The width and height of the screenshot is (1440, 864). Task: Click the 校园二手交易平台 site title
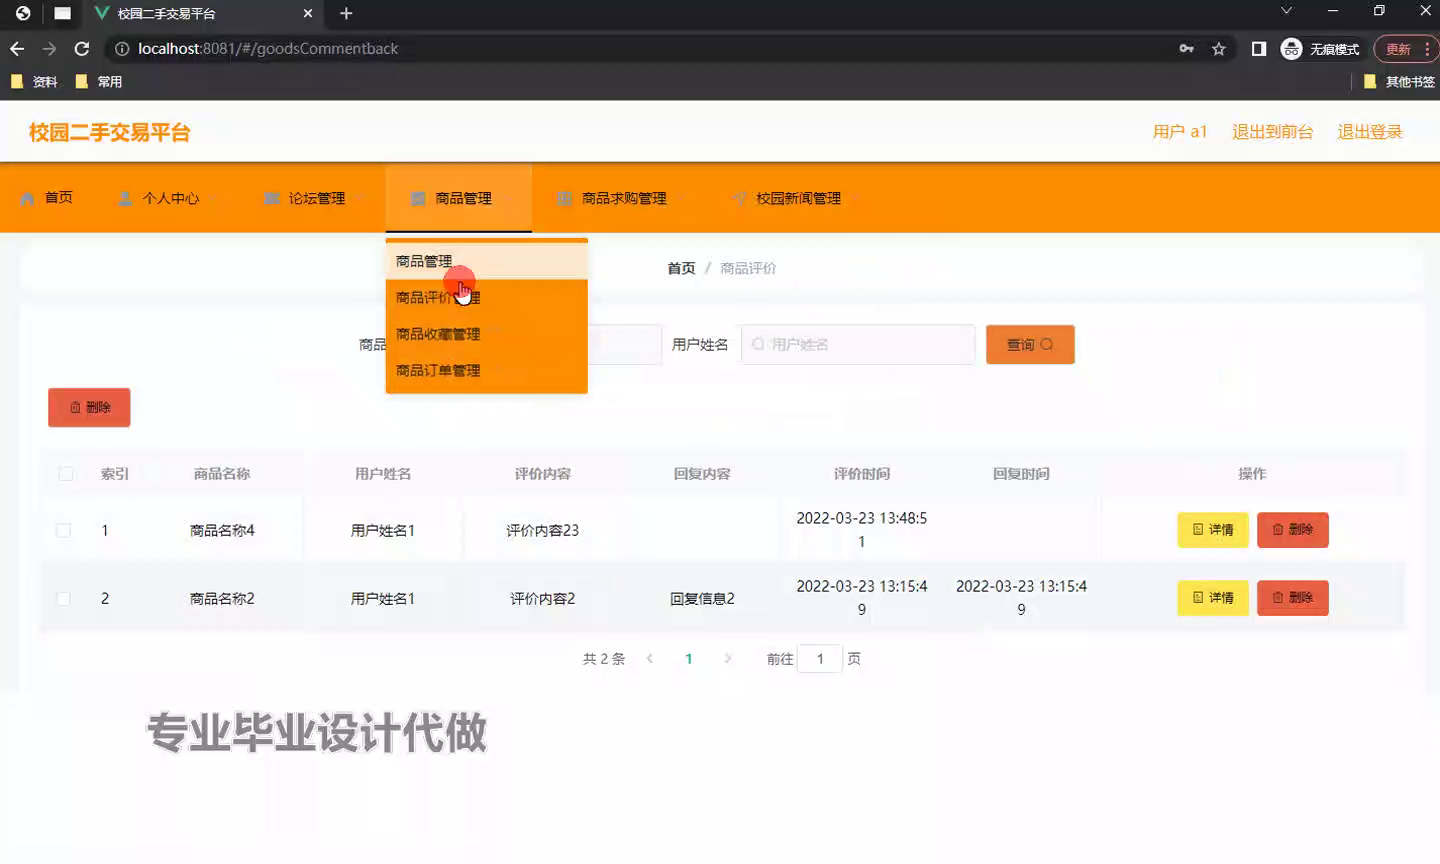[x=109, y=132]
